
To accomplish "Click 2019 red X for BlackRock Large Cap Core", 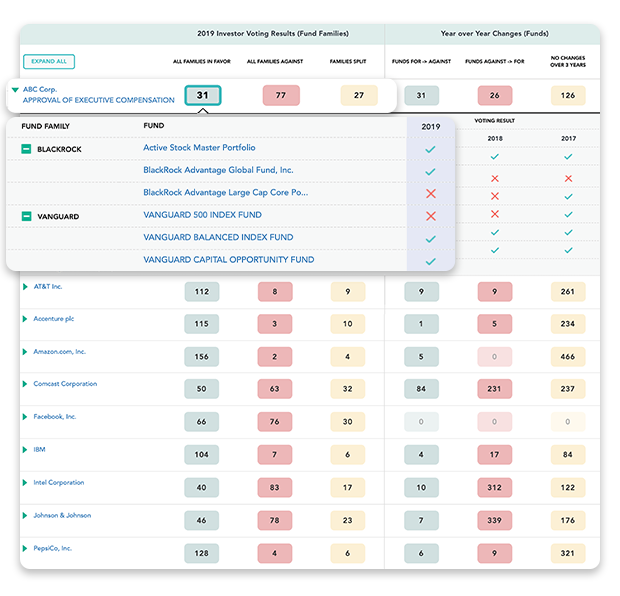I will (x=431, y=194).
